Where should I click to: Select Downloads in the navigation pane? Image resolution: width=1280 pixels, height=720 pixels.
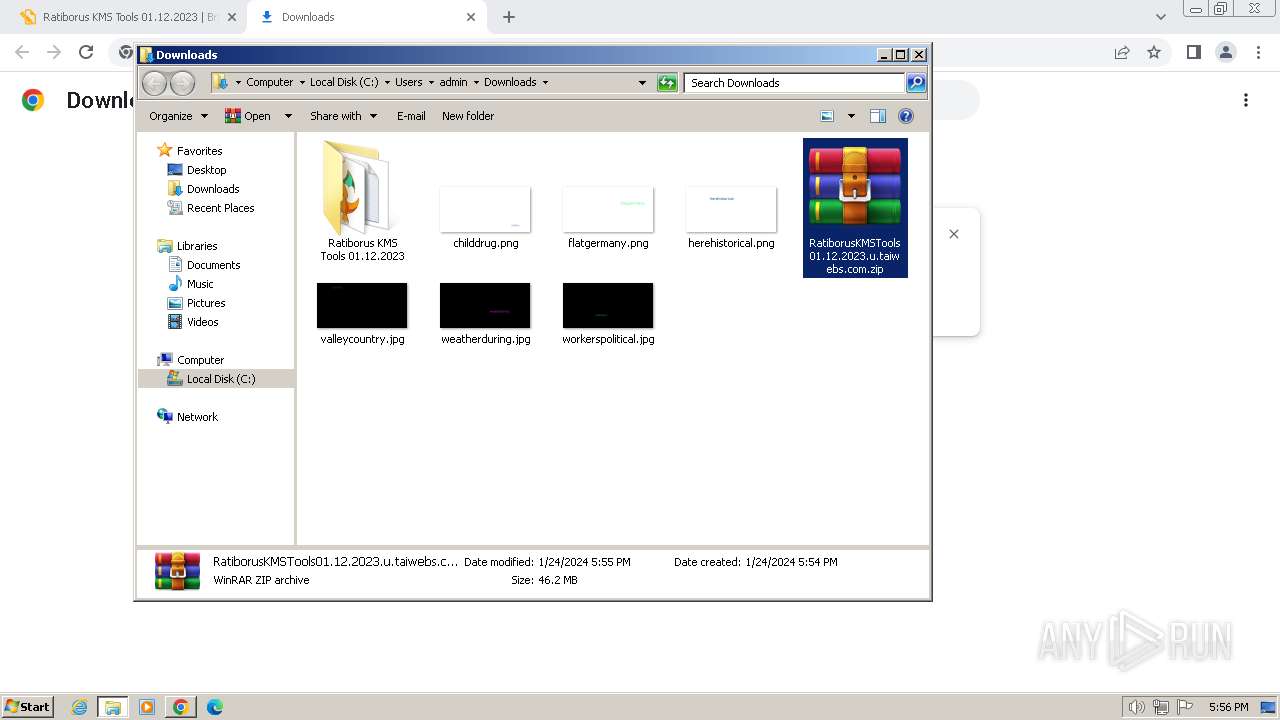click(x=203, y=189)
